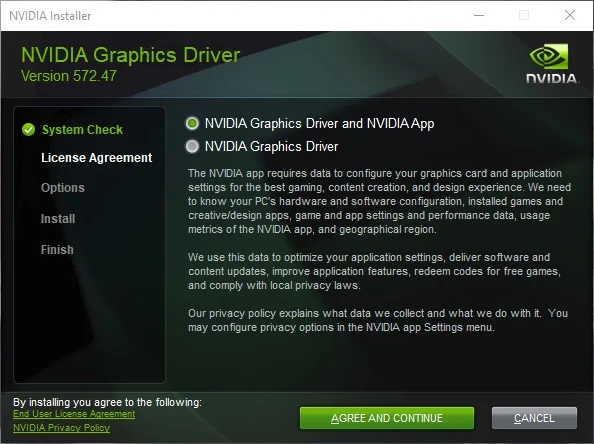
Task: Select the Graphics Driver and NVIDIA App radio button
Action: tap(192, 124)
